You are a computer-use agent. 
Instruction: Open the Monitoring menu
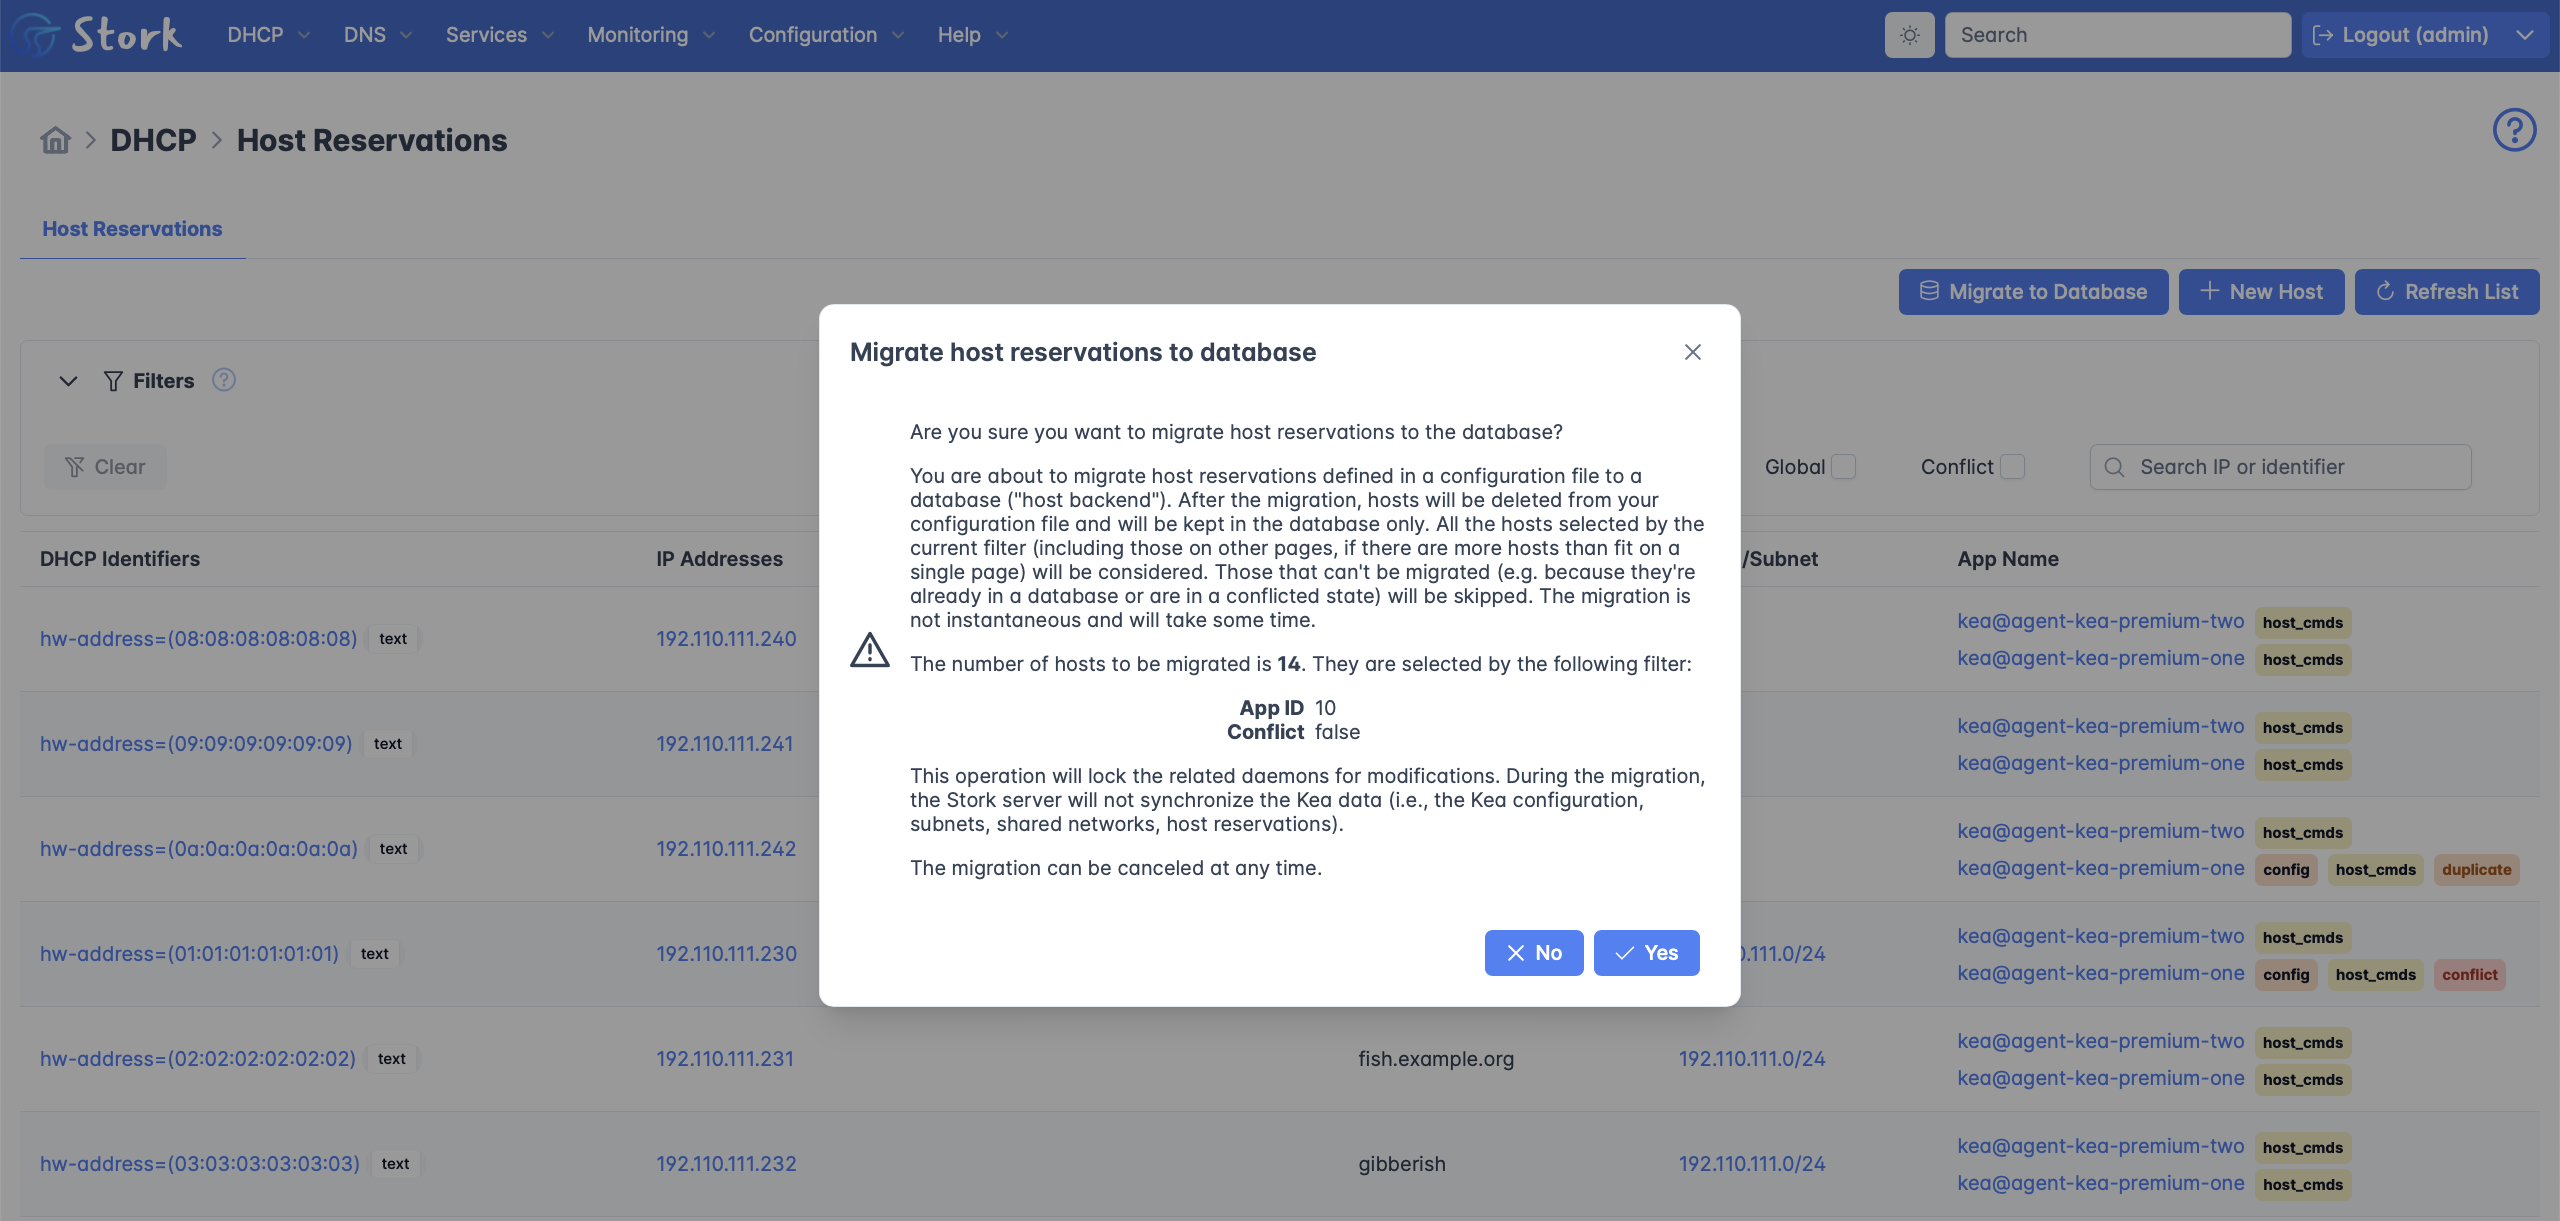650,35
